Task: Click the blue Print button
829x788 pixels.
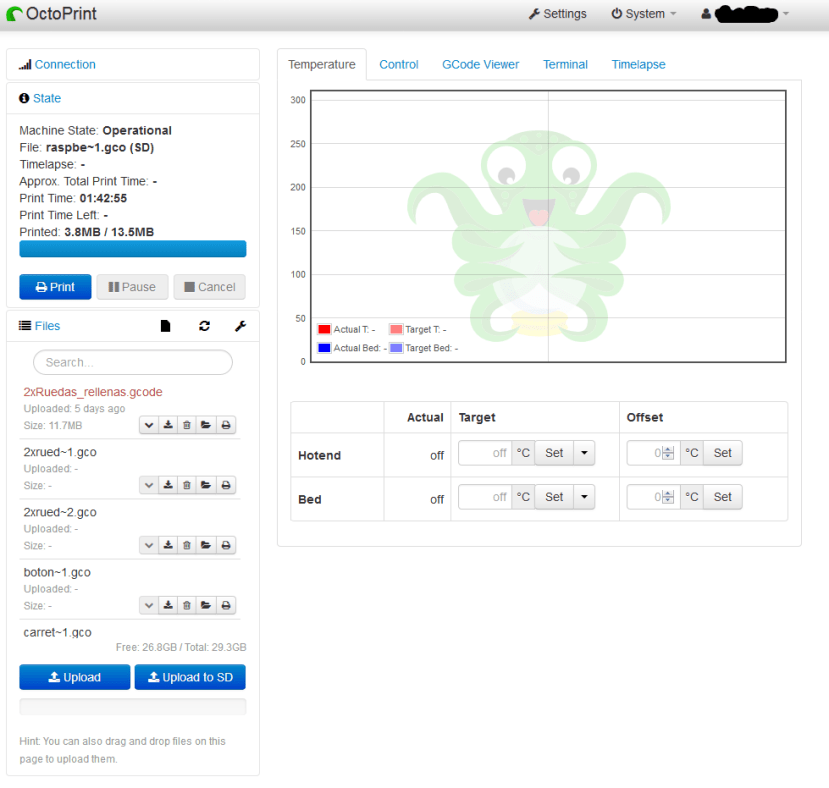Action: click(x=55, y=287)
